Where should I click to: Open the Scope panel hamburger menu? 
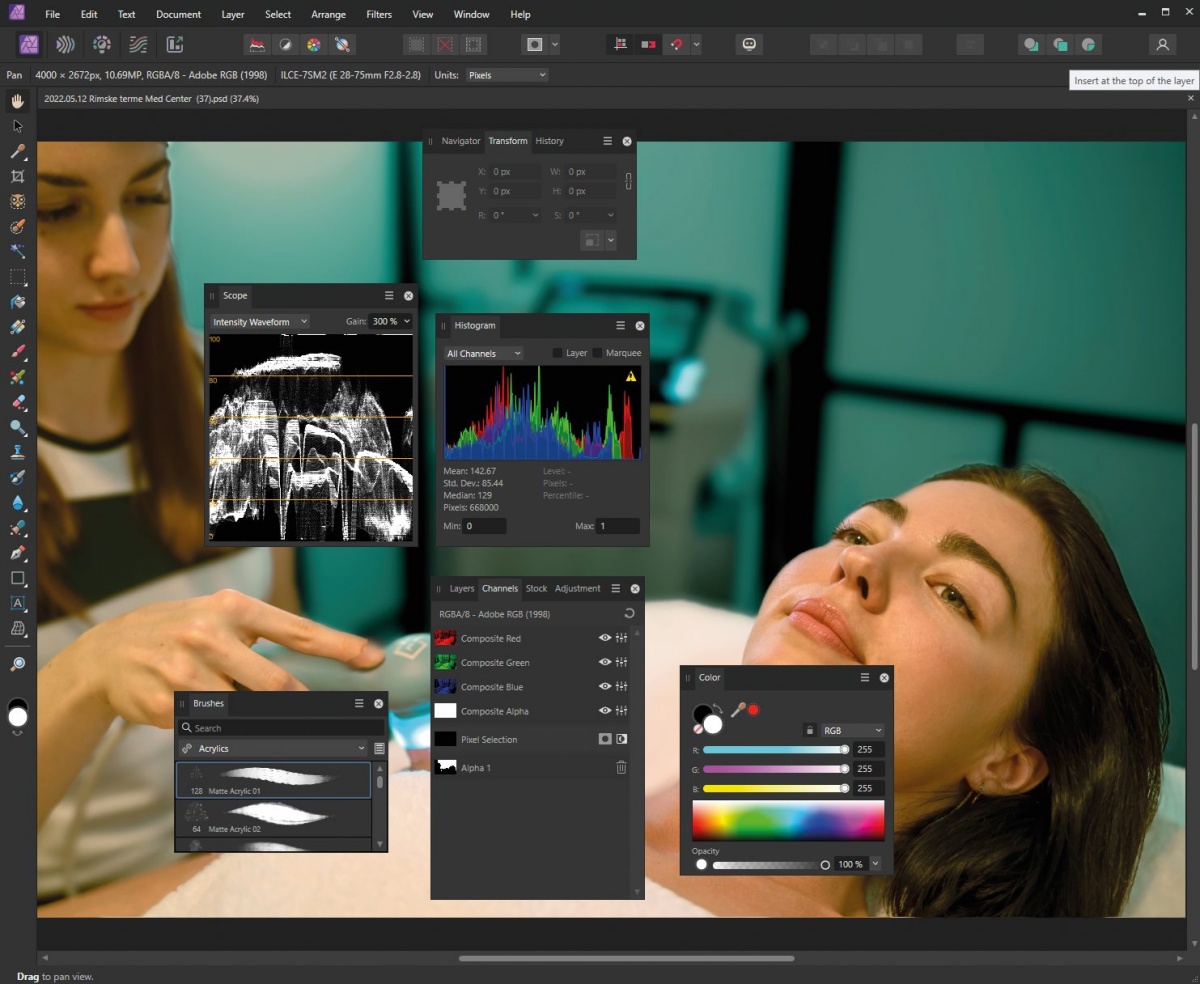pyautogui.click(x=389, y=296)
